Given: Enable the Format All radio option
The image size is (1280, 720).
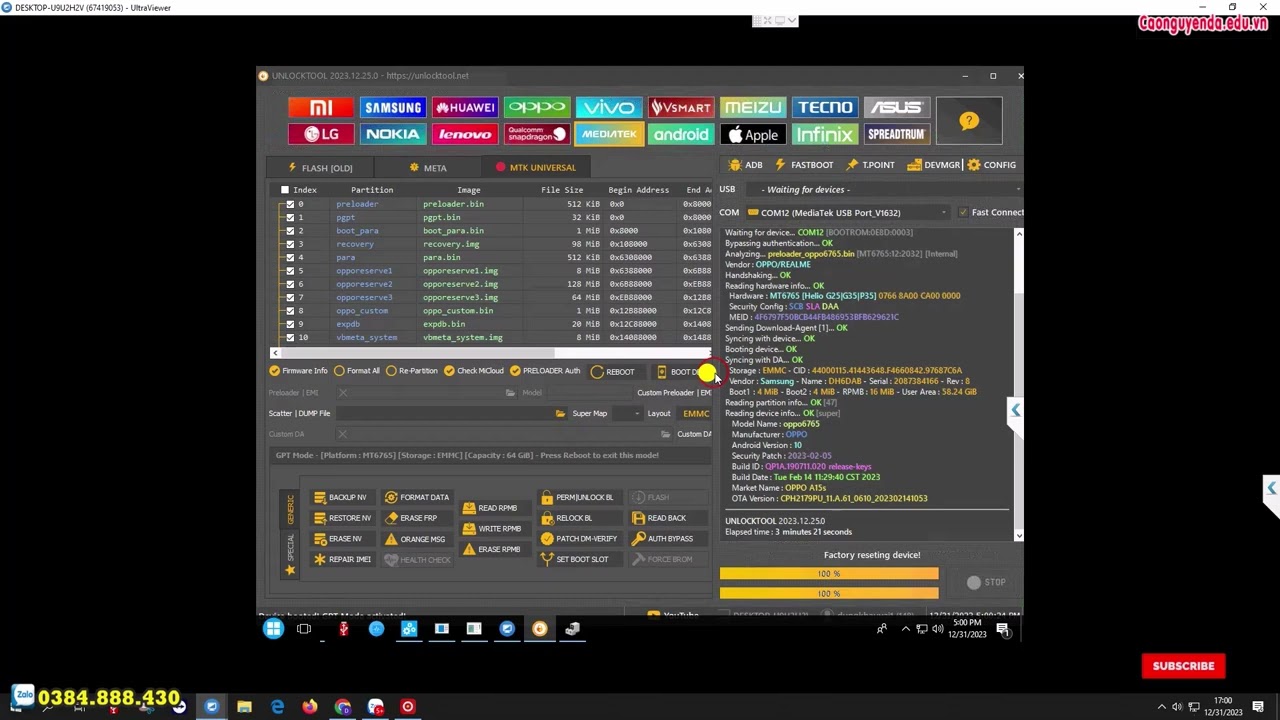Looking at the screenshot, I should pos(340,371).
